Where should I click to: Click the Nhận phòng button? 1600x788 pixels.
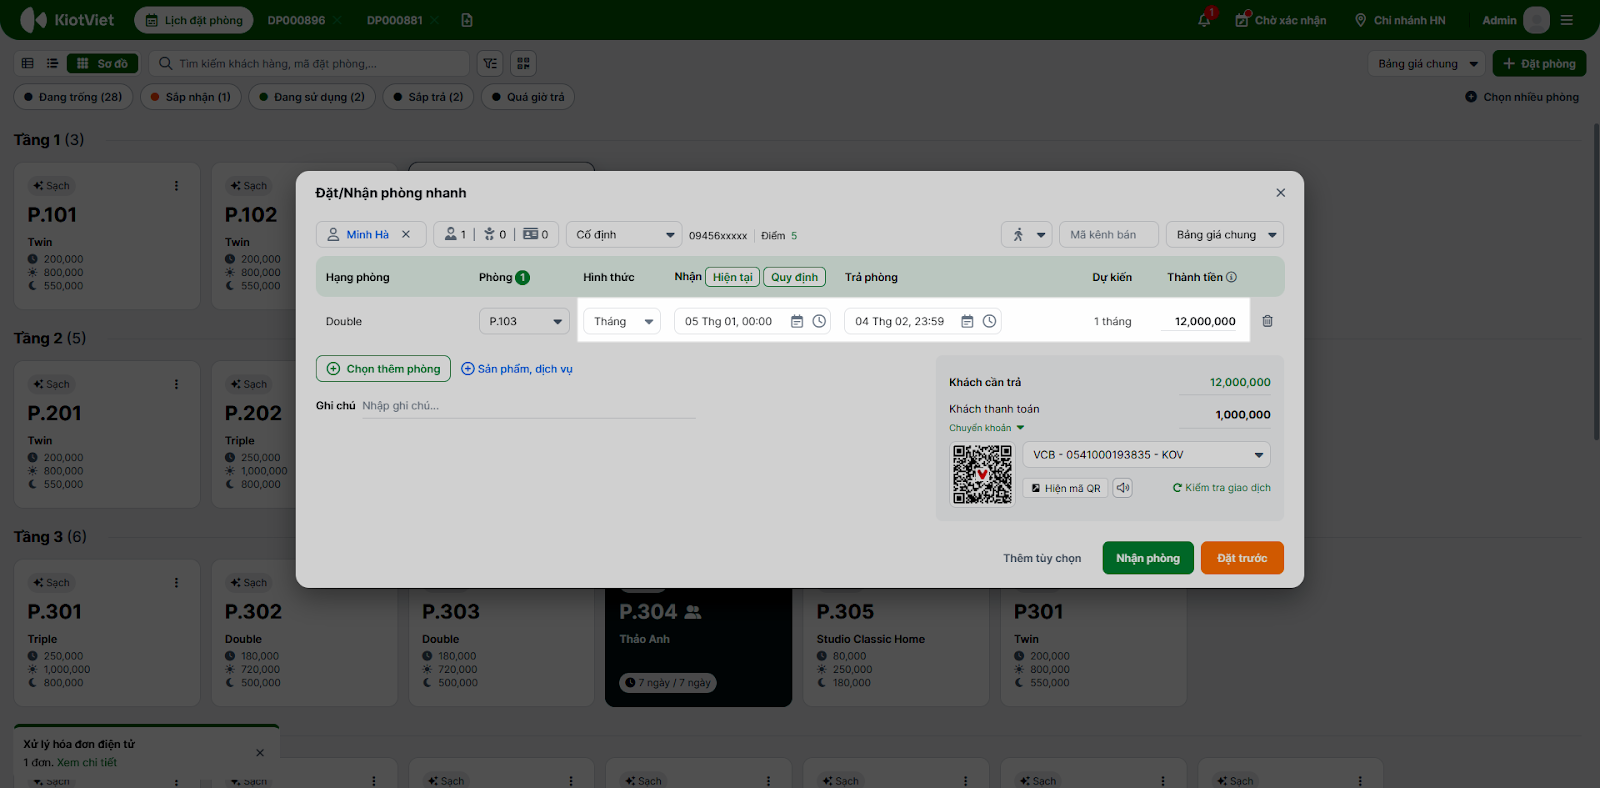[1148, 558]
